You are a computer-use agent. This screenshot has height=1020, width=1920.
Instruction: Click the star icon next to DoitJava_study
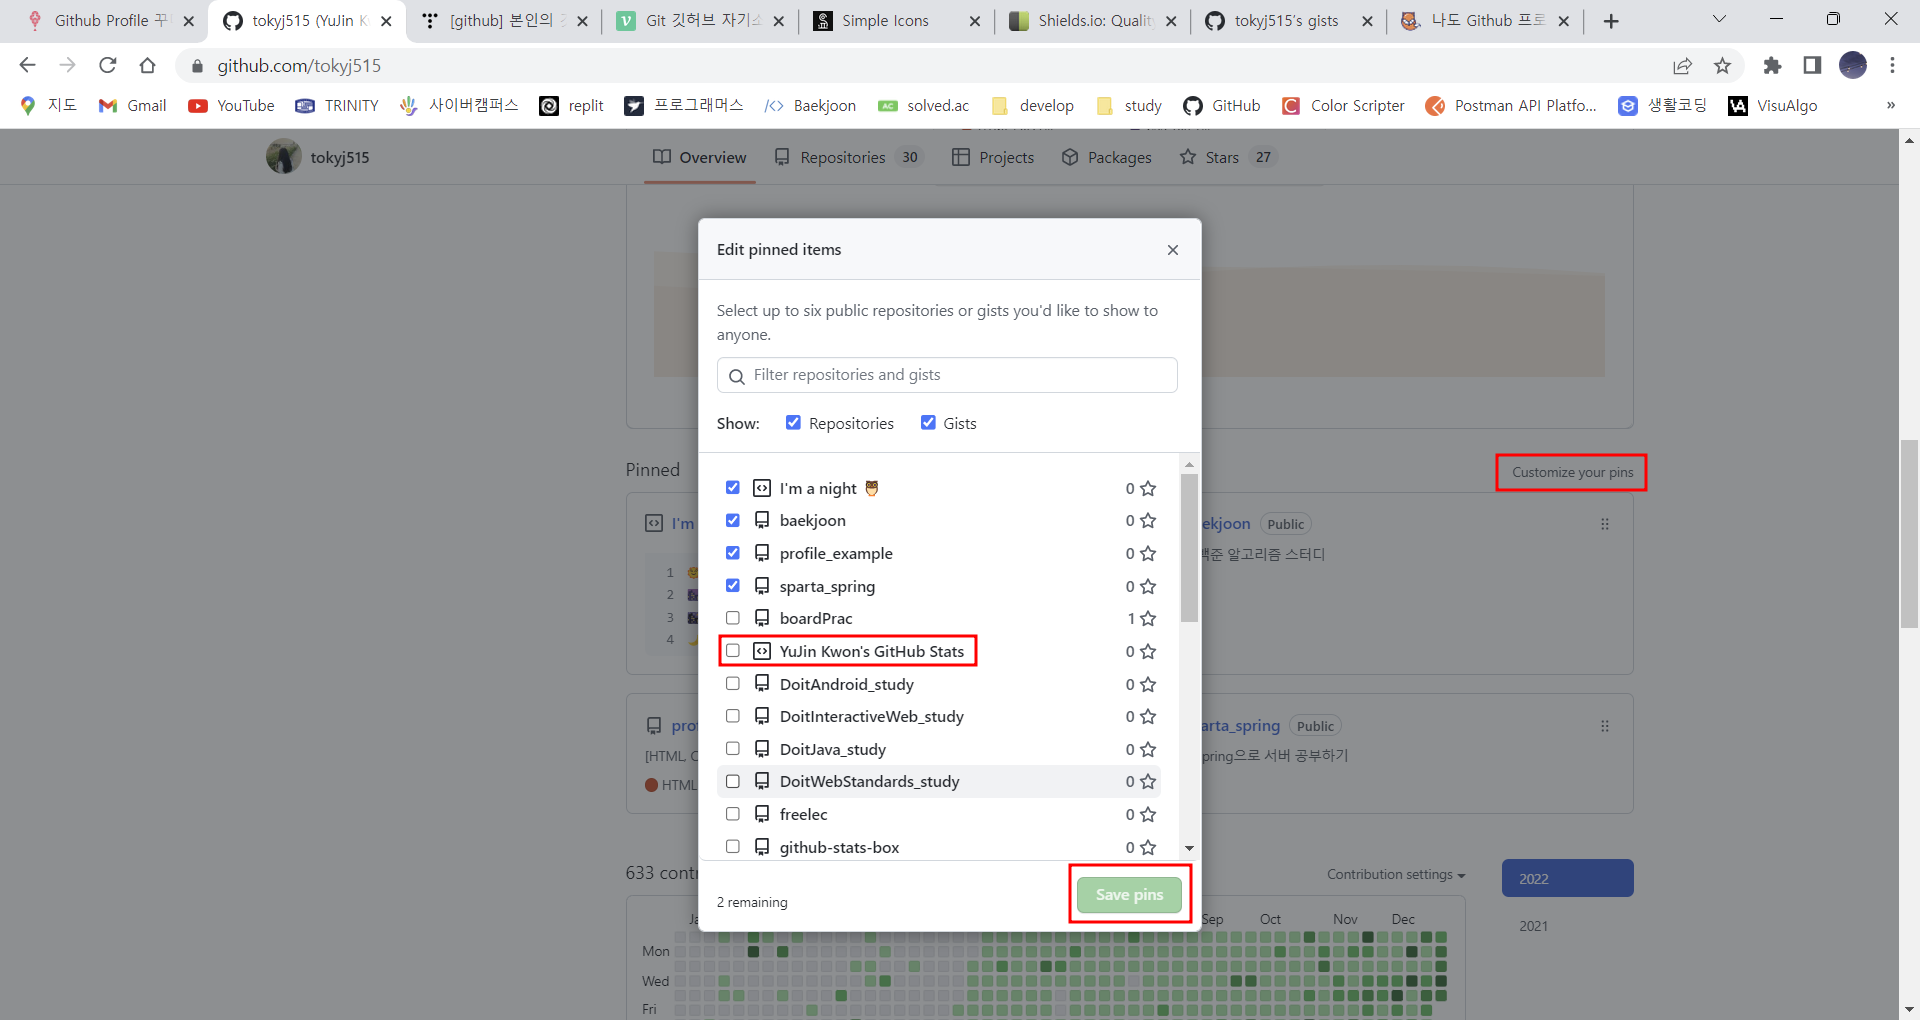[x=1148, y=749]
